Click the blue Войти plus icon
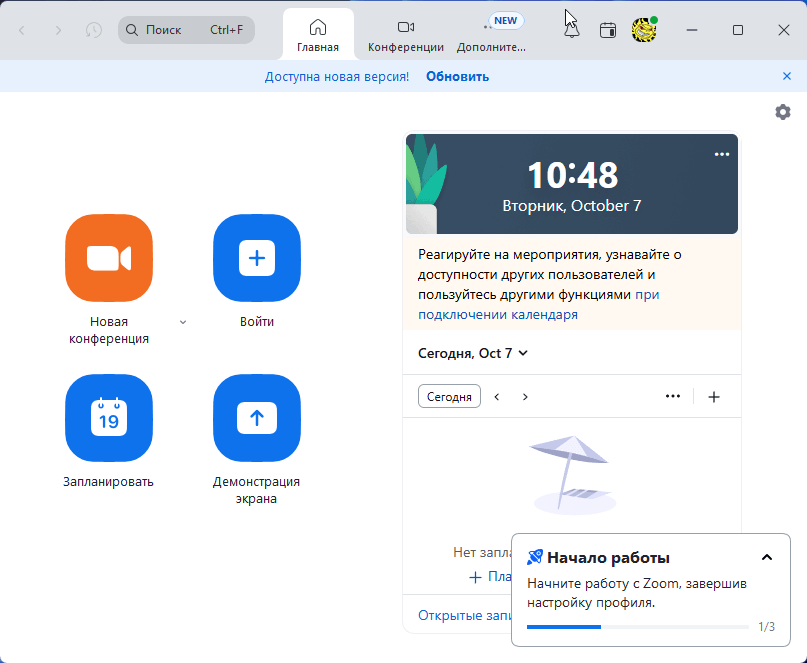 [257, 258]
